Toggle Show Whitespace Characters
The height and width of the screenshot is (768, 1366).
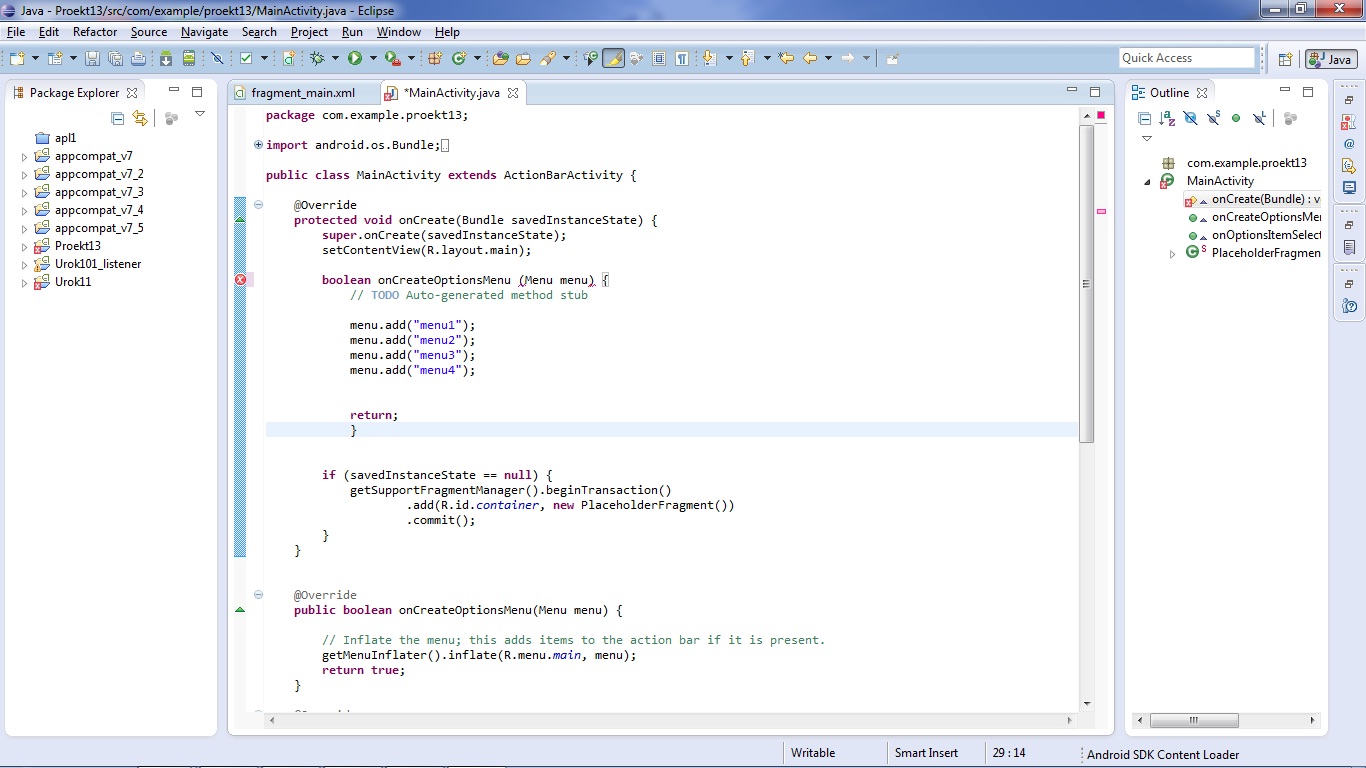[681, 59]
